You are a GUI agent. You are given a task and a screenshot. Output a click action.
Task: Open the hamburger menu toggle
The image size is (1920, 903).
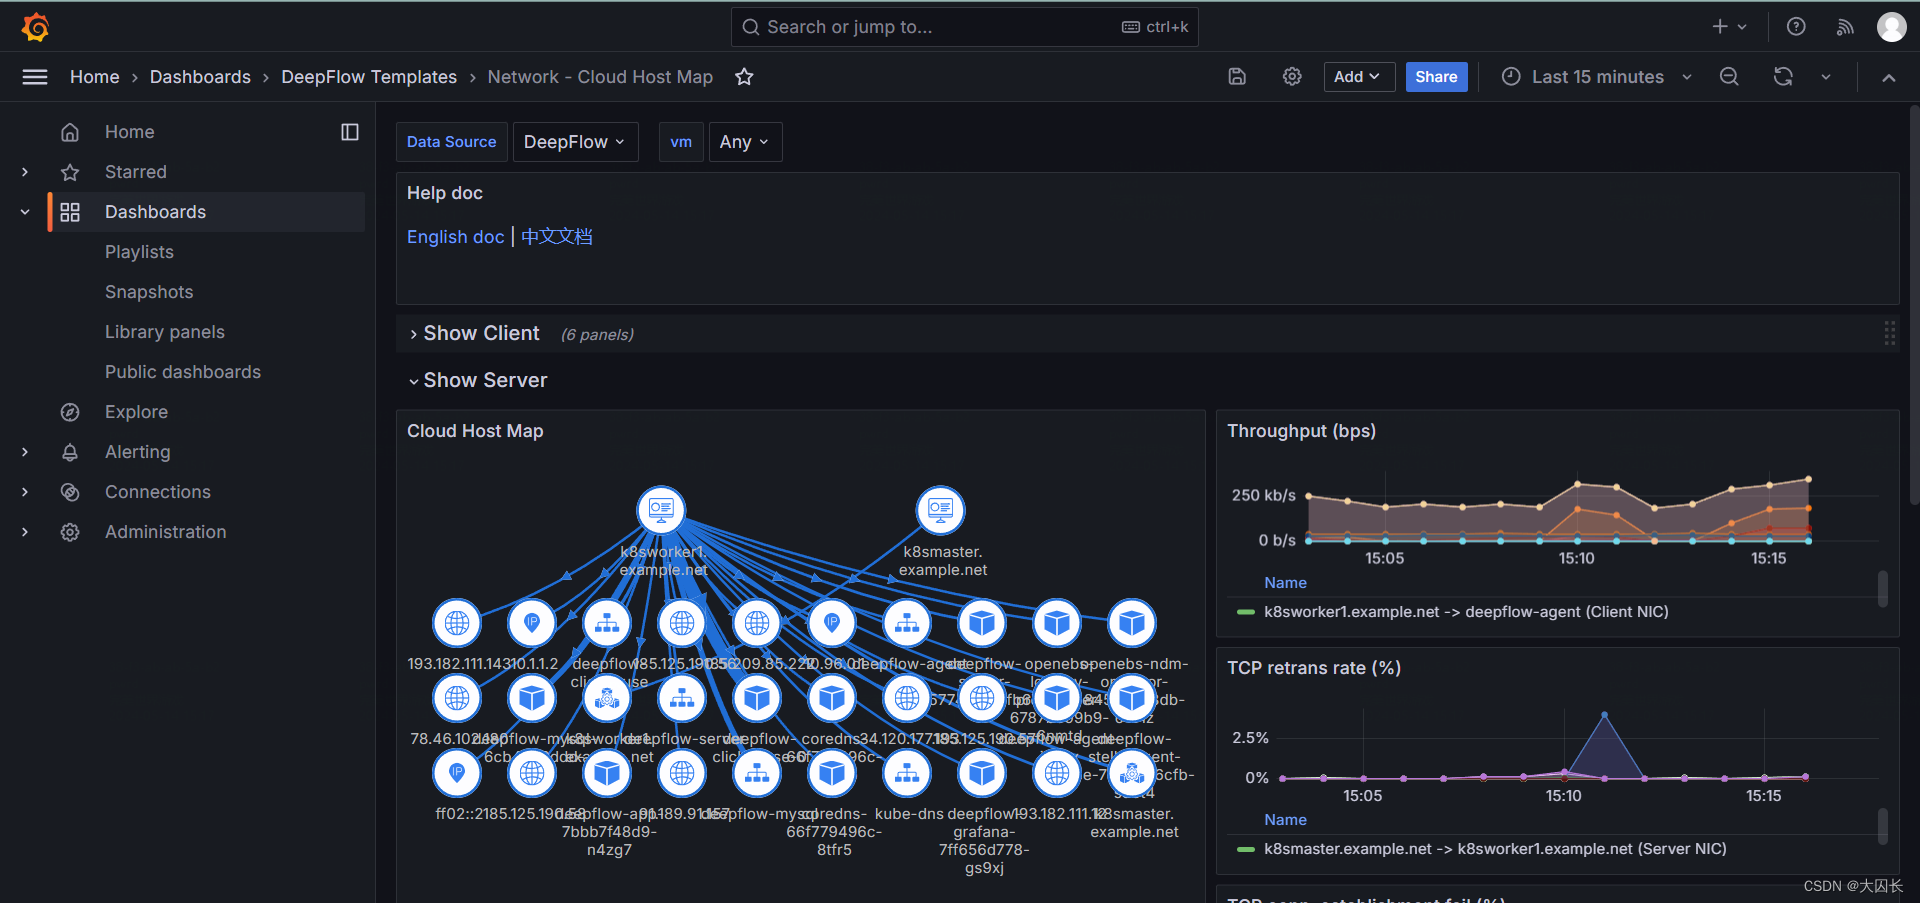point(35,77)
